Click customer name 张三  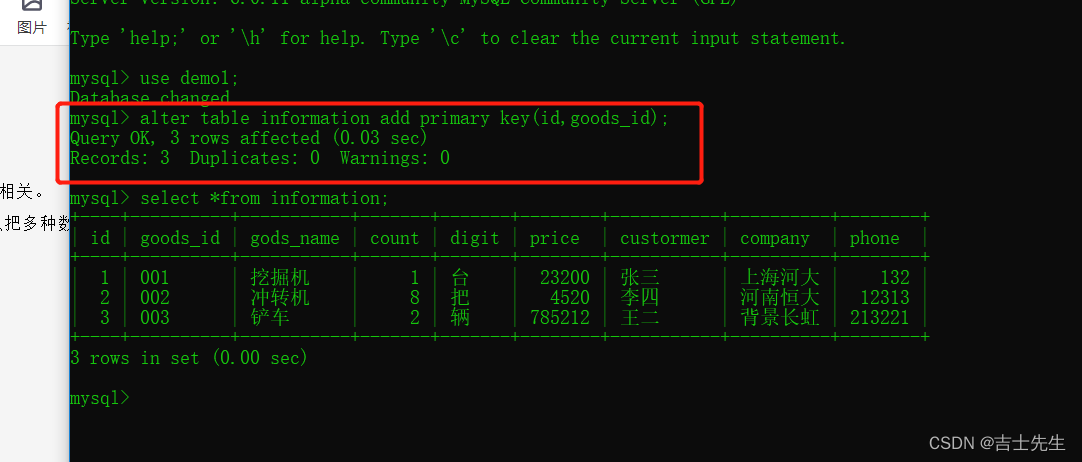point(640,278)
